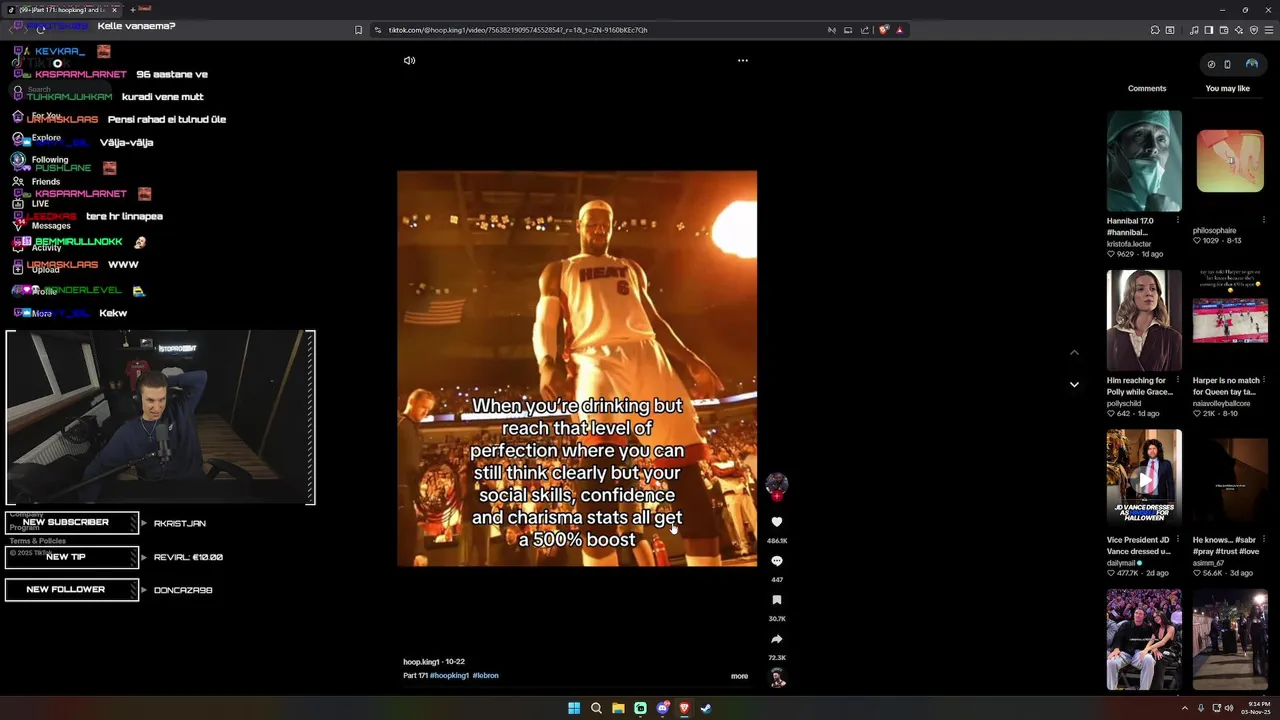Viewport: 1280px width, 720px height.
Task: Open the kristofa.lecter creator link
Action: click(1129, 244)
